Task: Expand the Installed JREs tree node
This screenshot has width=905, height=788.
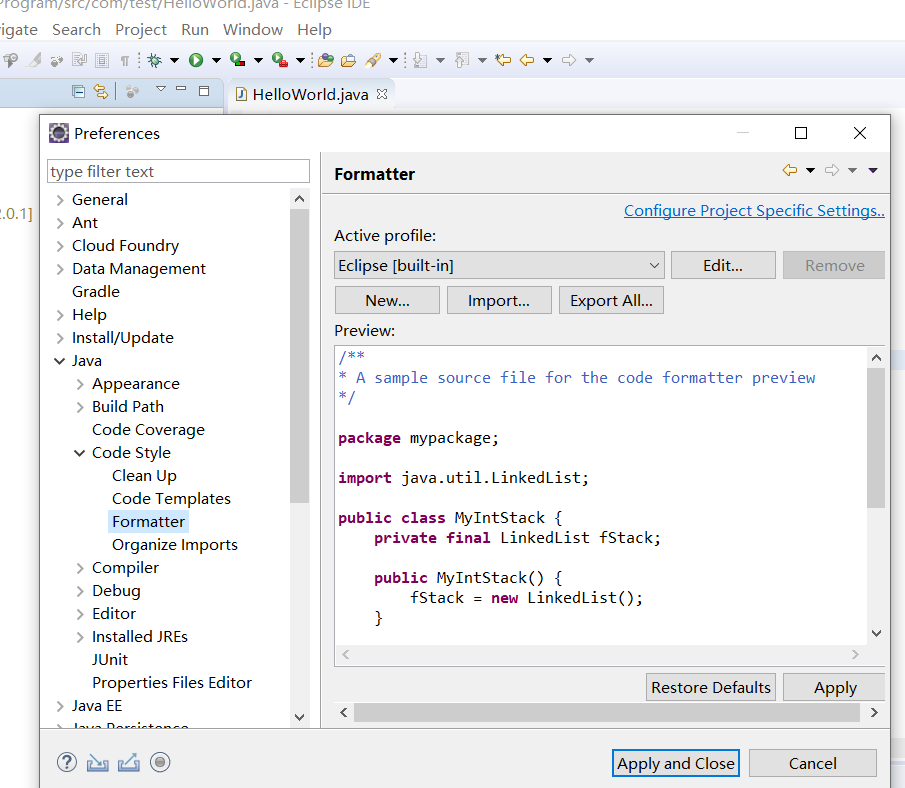Action: tap(80, 637)
